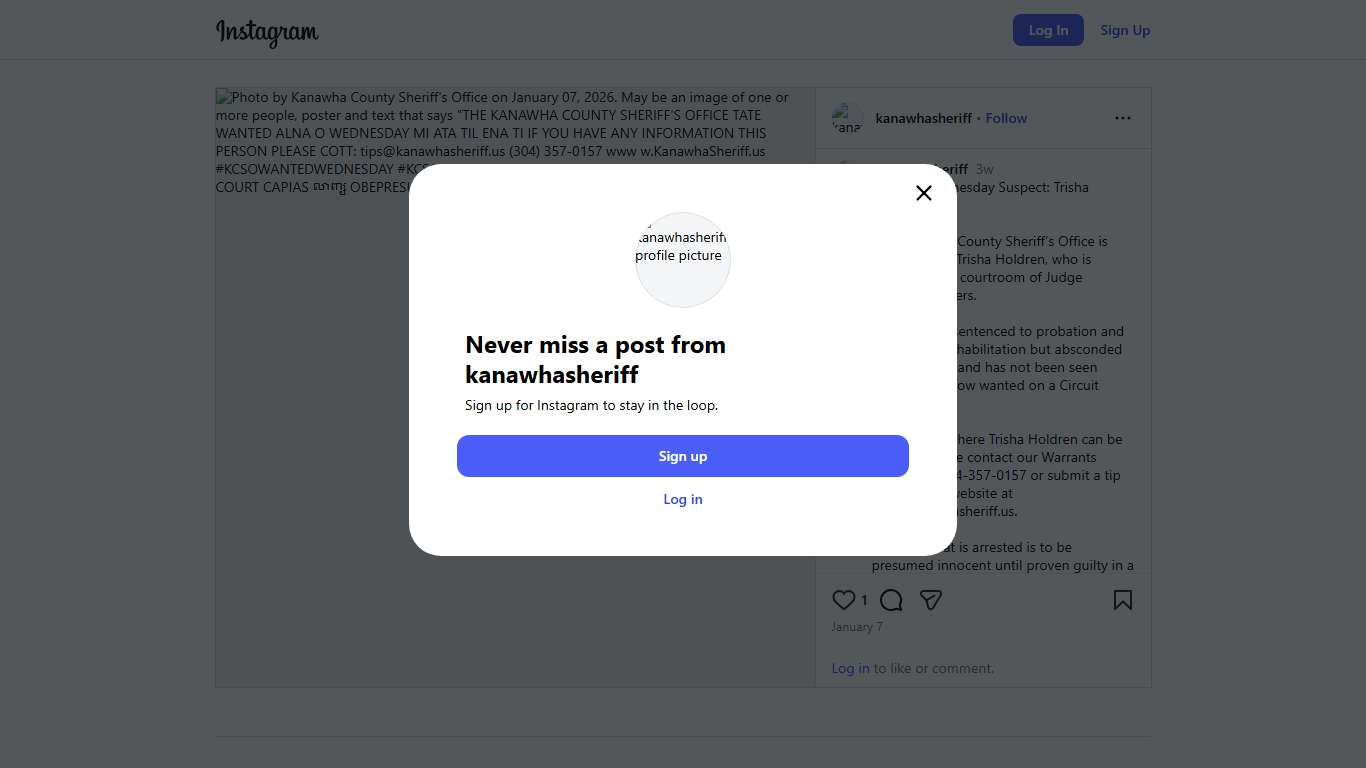Image resolution: width=1366 pixels, height=768 pixels.
Task: Click 'Log in' to like or comment
Action: [850, 668]
